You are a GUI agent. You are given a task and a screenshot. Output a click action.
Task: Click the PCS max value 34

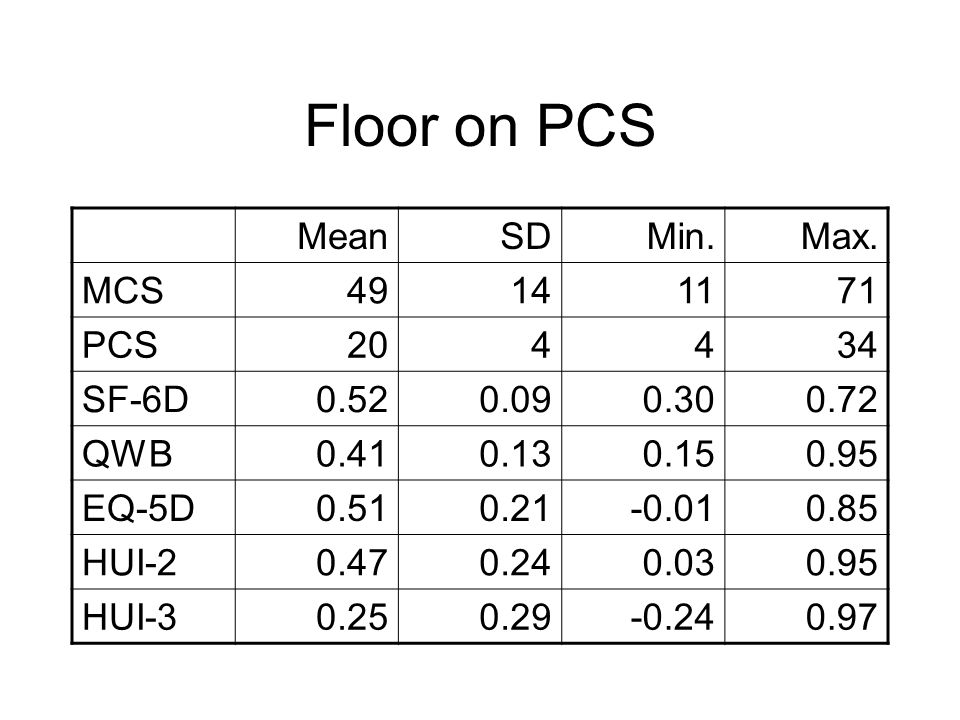click(857, 345)
